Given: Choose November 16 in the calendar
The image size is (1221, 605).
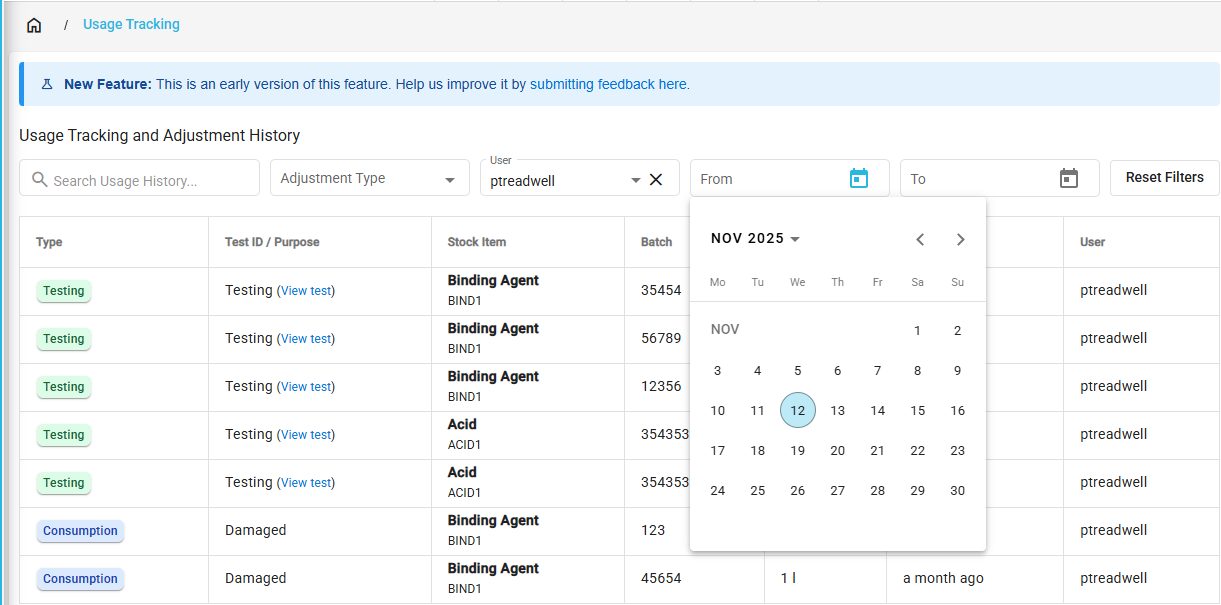Looking at the screenshot, I should (958, 410).
